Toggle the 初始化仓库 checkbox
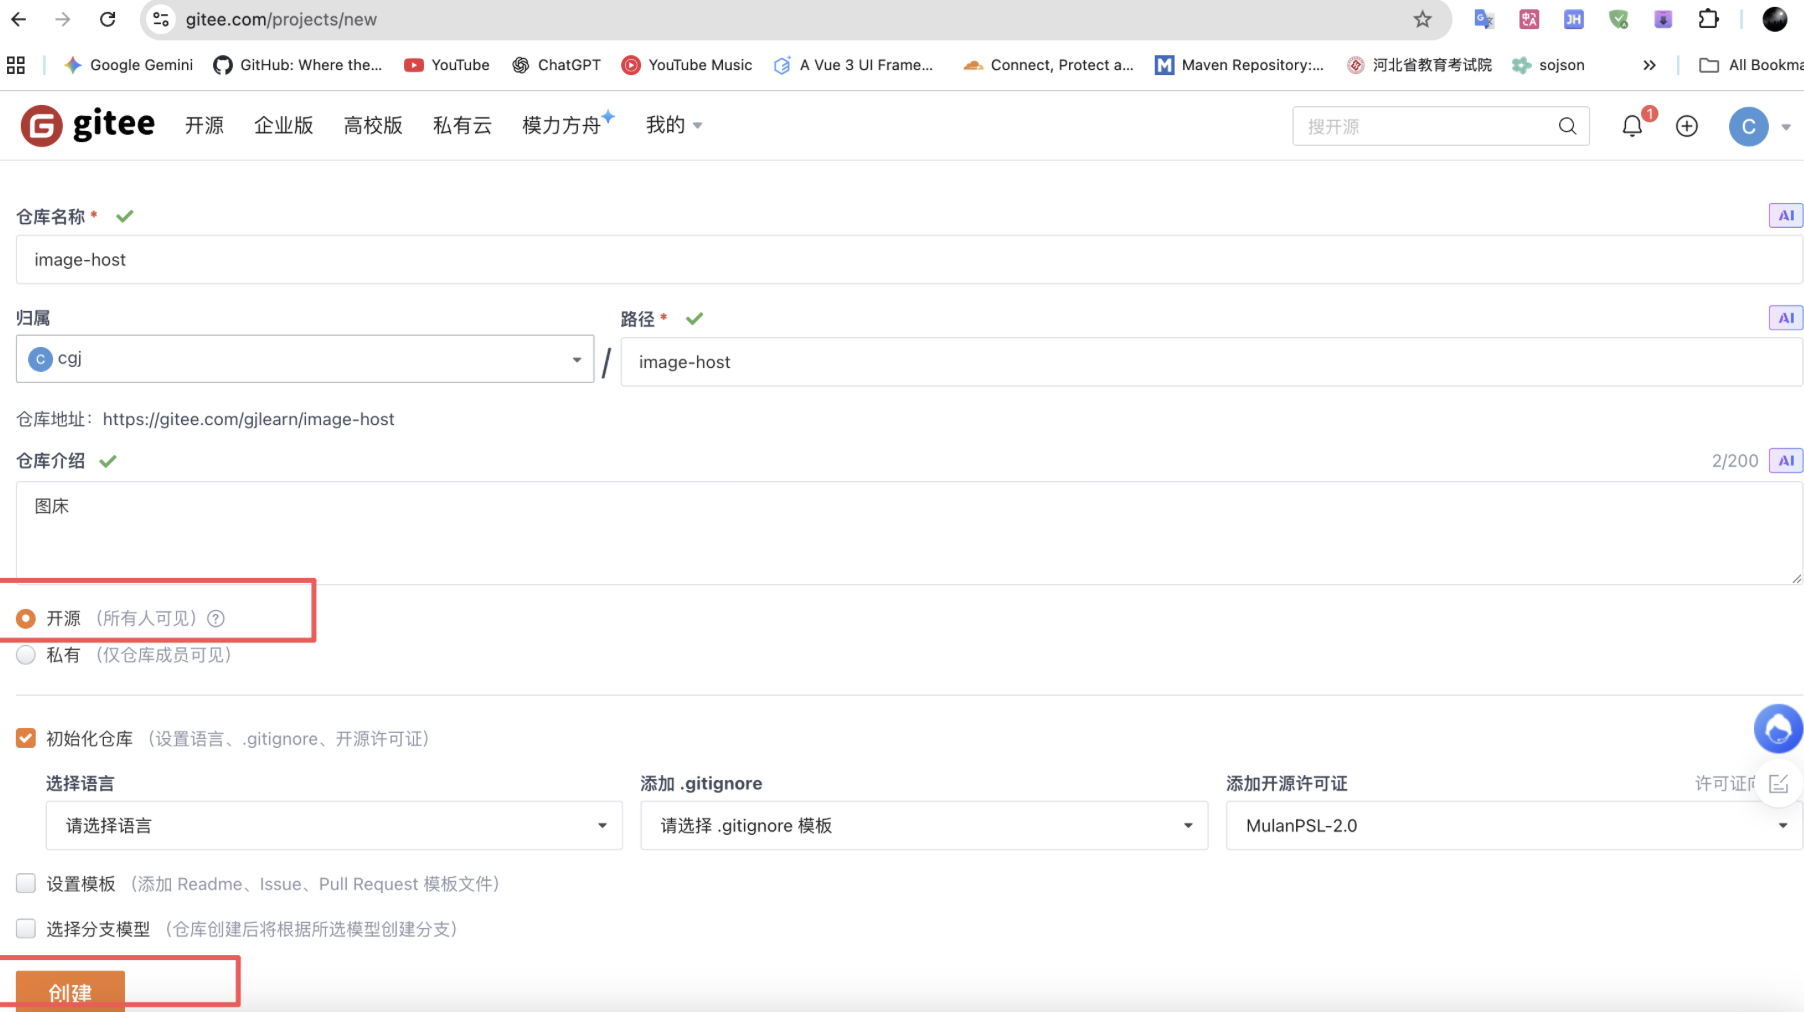 (26, 738)
